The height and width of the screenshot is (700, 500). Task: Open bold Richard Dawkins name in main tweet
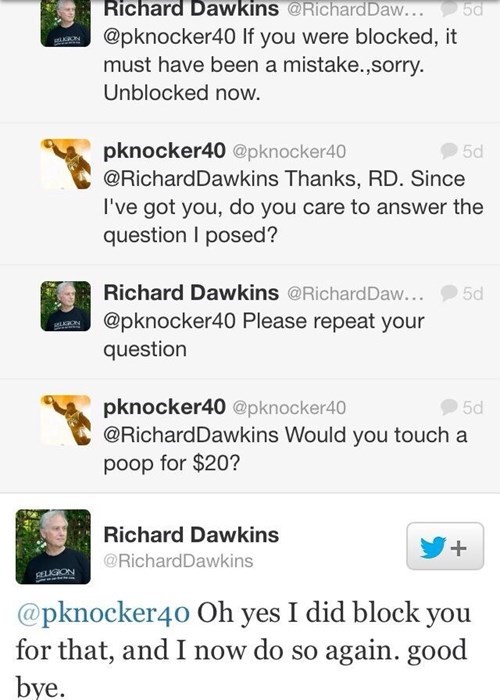click(x=191, y=534)
